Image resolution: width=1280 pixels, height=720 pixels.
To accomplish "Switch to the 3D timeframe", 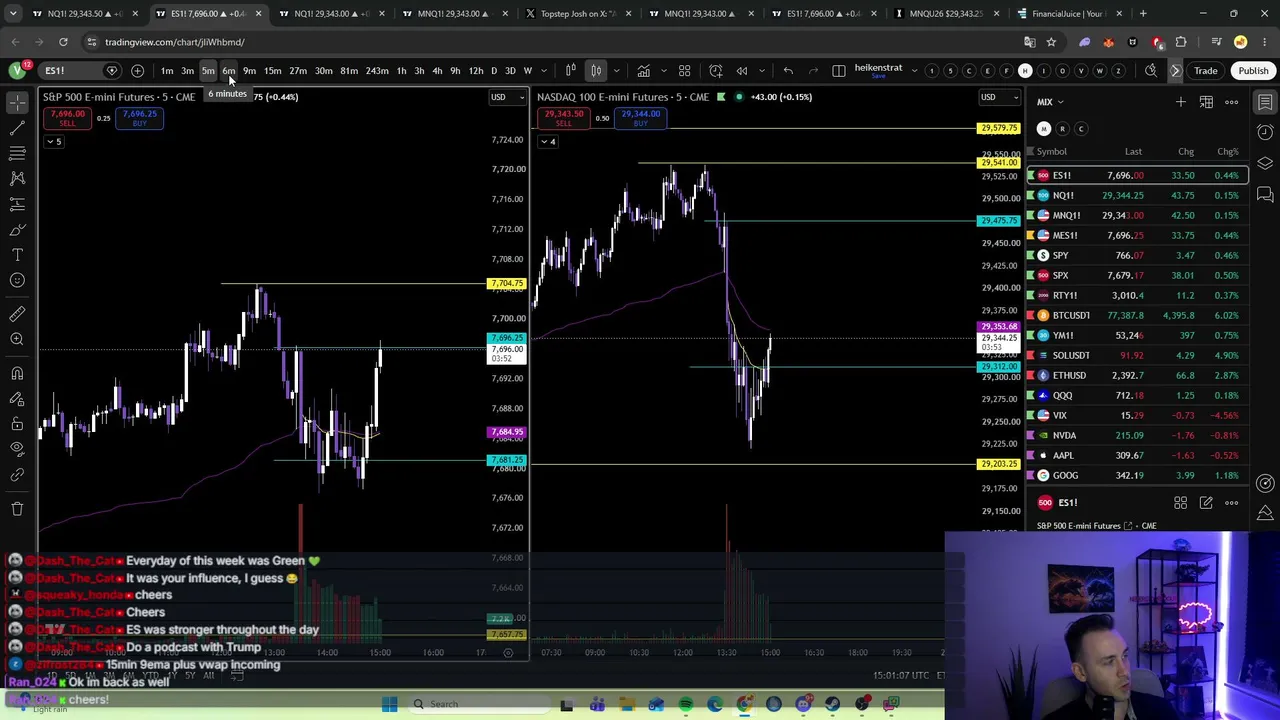I will [x=510, y=71].
